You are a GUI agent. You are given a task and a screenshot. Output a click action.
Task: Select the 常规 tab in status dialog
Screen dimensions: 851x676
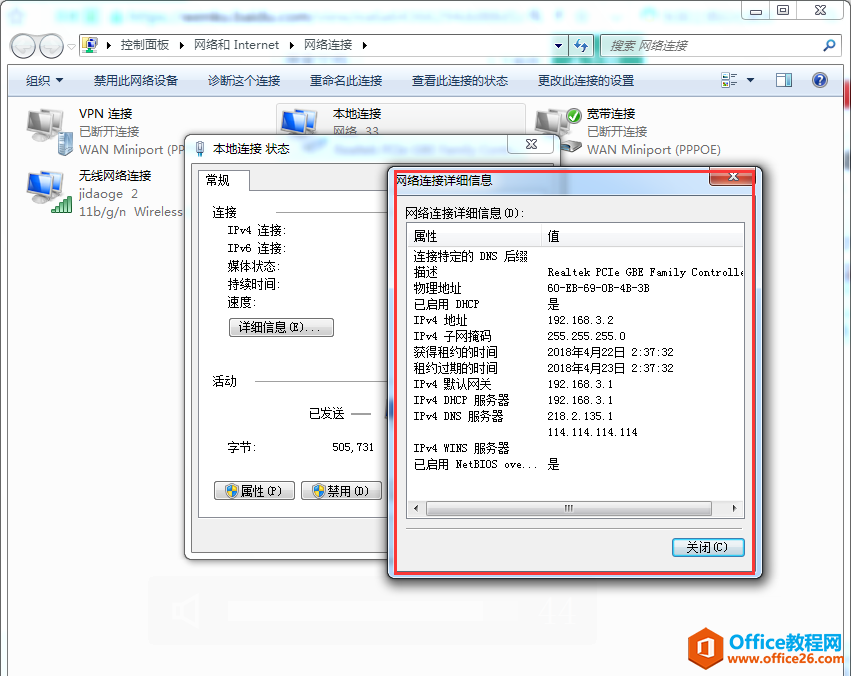click(x=224, y=180)
